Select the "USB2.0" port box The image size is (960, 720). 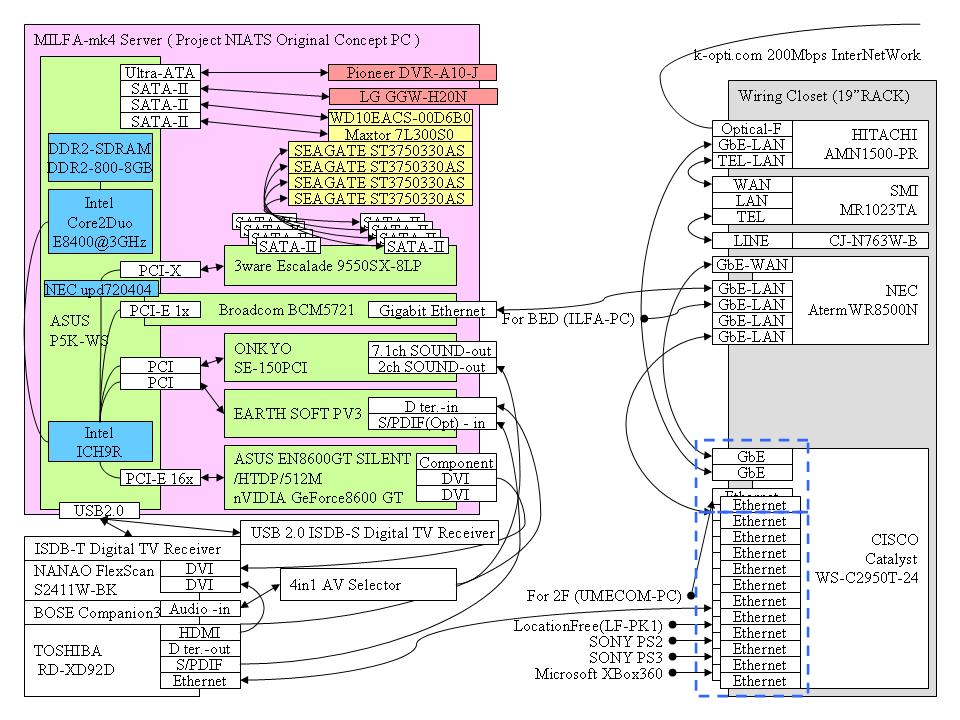(99, 510)
